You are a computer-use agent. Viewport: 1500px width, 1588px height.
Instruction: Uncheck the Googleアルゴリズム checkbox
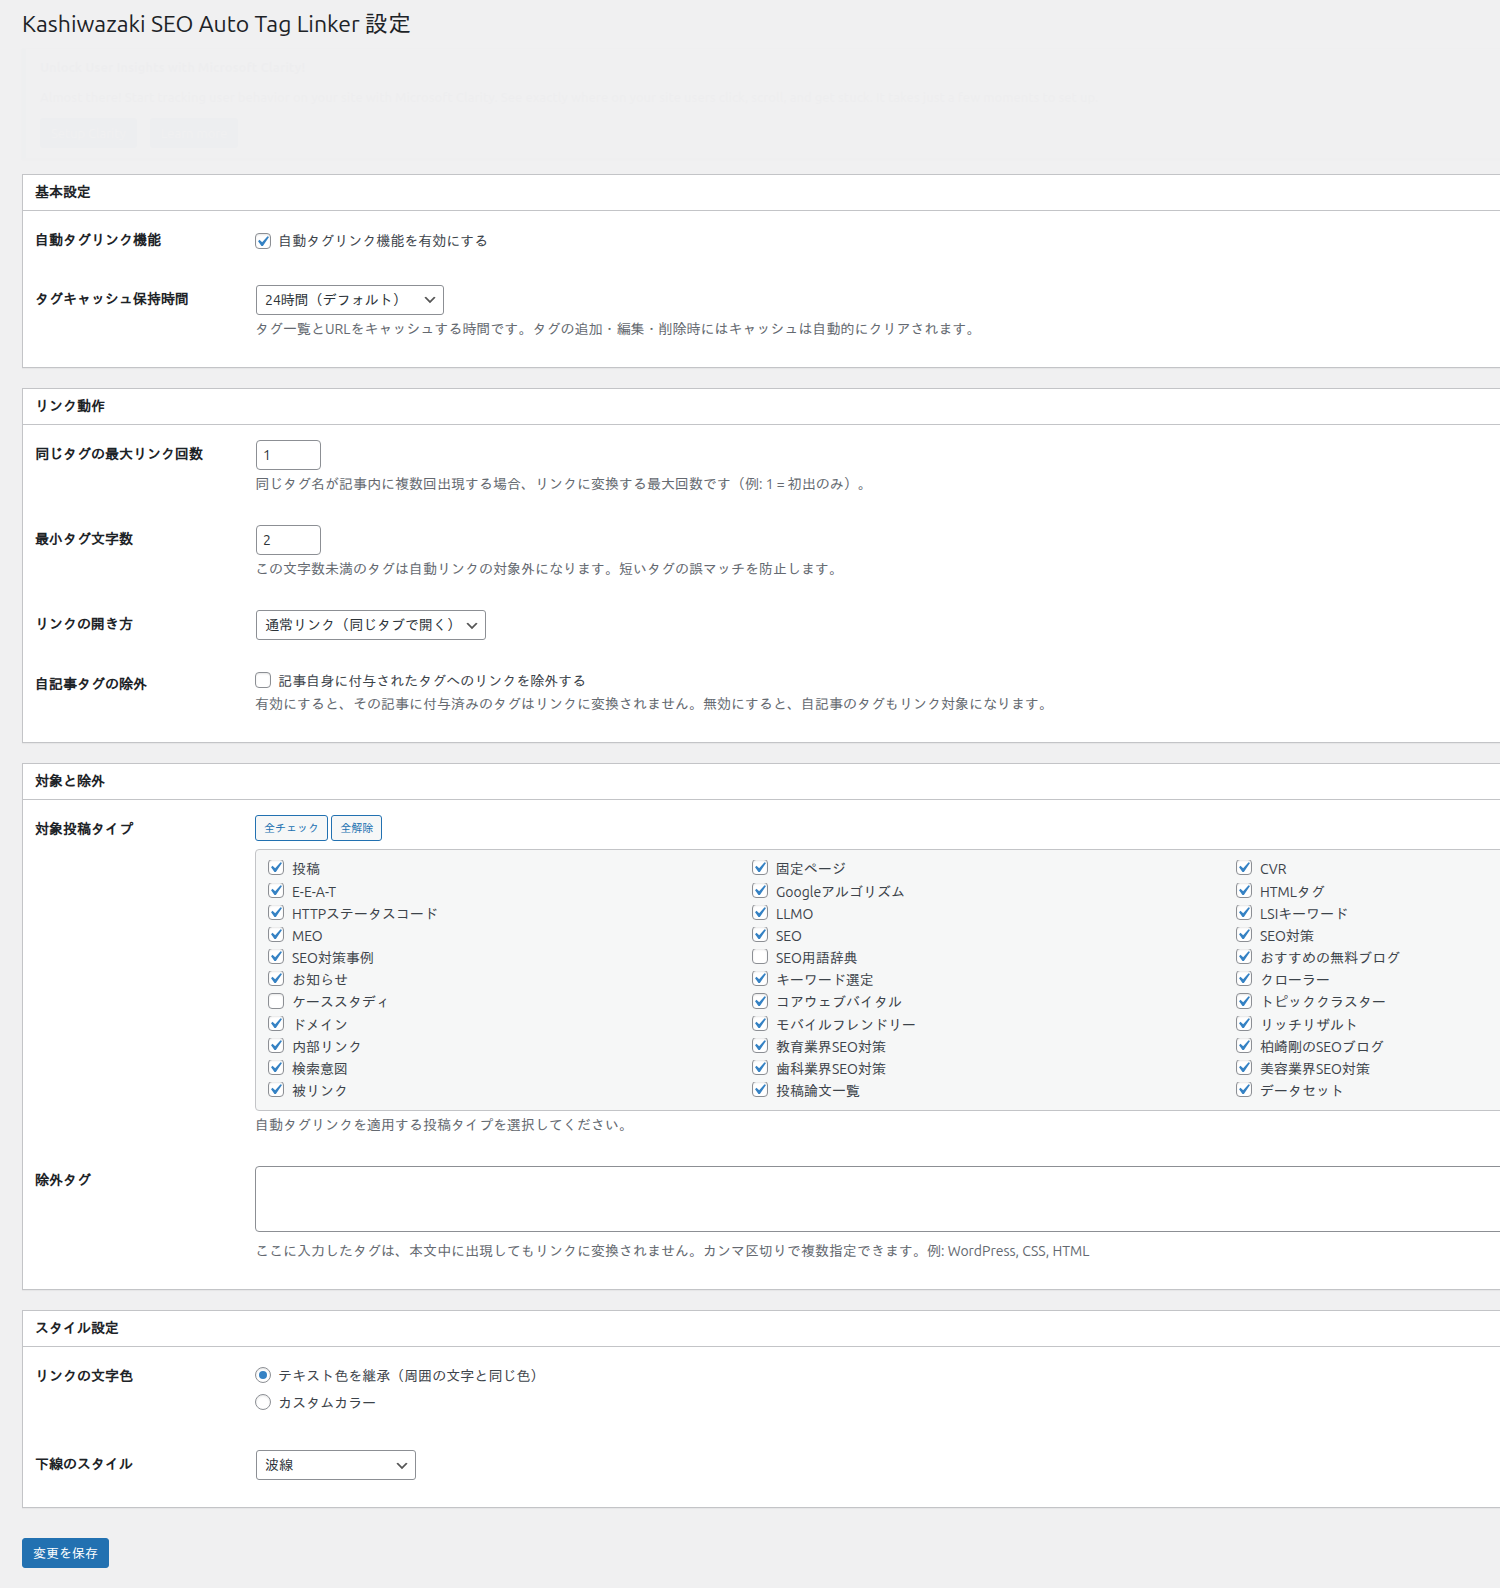click(760, 891)
